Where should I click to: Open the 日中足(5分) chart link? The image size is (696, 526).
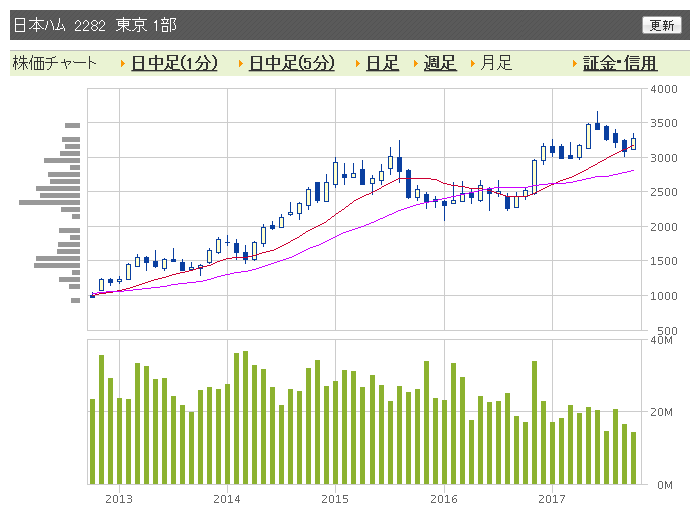292,63
